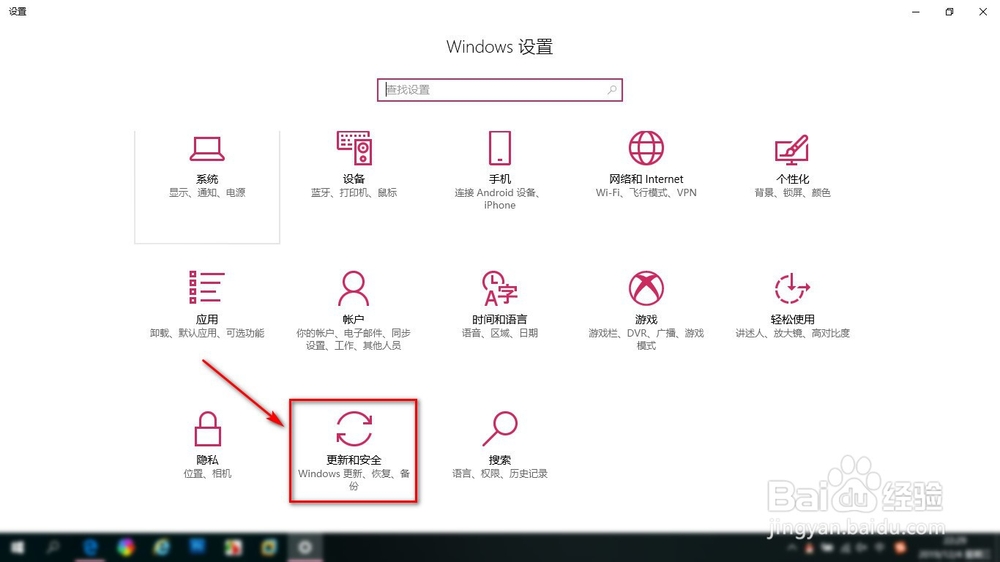Open the 搜索 (Search) magnifier category icon
This screenshot has height=562, width=1000.
pos(499,429)
